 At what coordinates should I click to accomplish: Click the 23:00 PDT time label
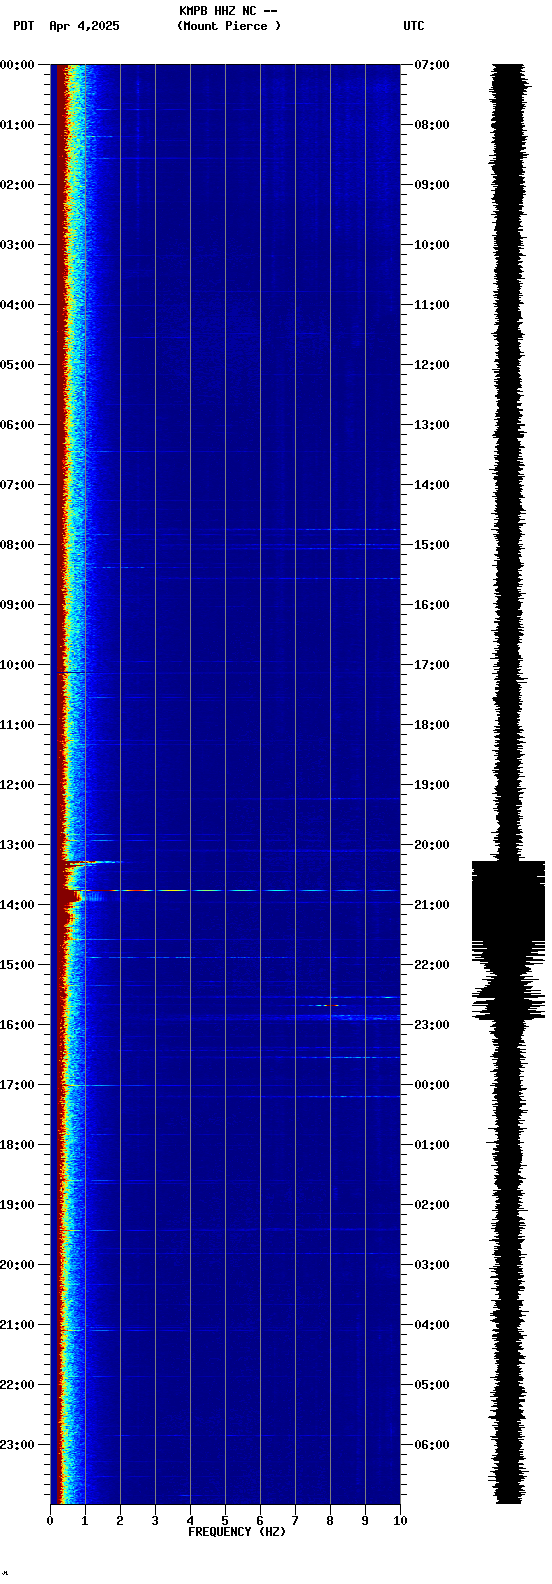click(18, 1445)
